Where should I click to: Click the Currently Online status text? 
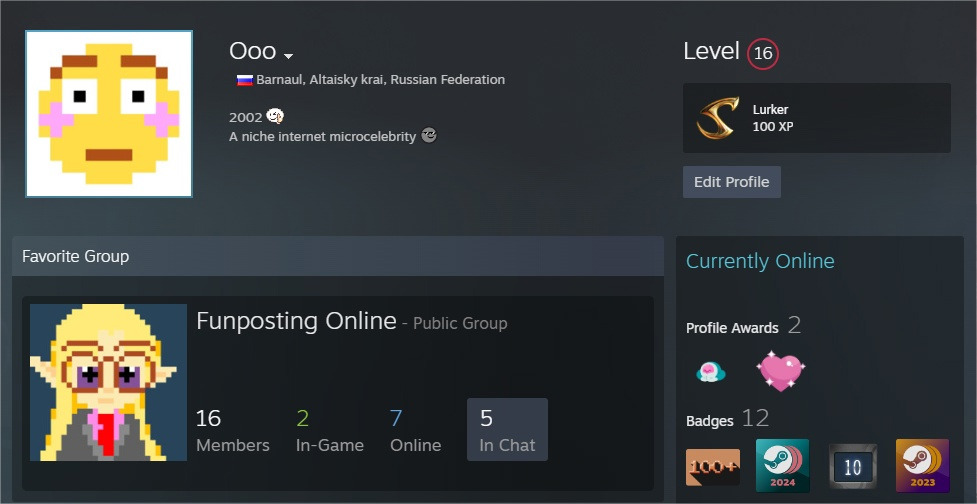(760, 260)
